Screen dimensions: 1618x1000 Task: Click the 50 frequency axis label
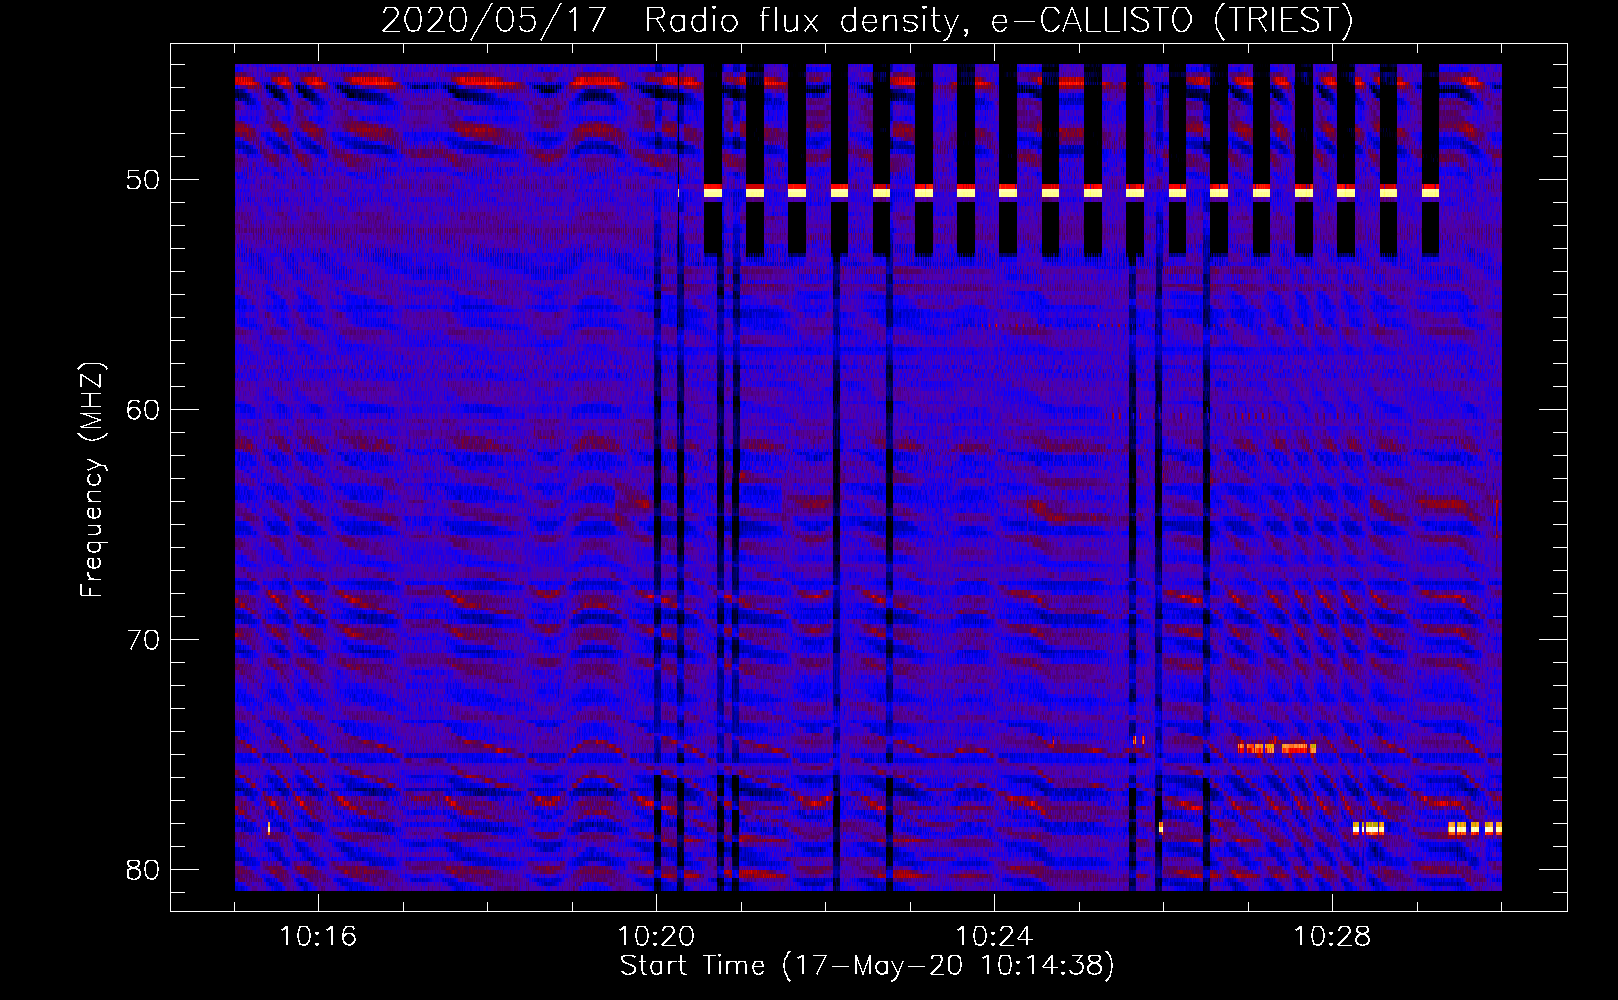[x=144, y=181]
